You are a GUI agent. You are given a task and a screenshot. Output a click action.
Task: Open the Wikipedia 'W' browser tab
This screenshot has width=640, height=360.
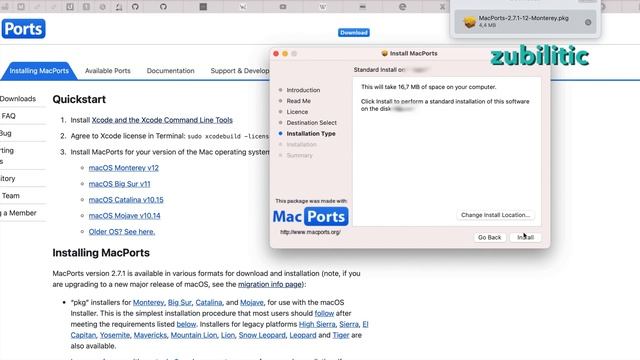tap(323, 7)
